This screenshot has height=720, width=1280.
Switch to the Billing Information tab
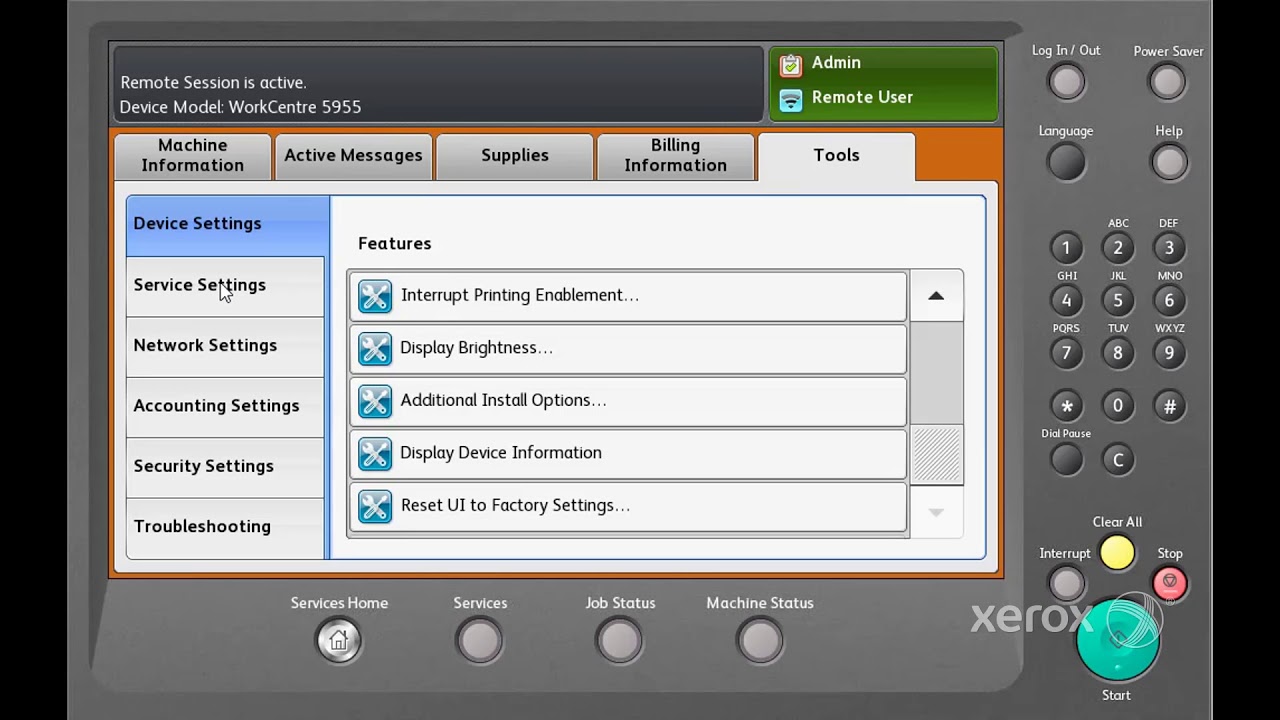point(676,156)
